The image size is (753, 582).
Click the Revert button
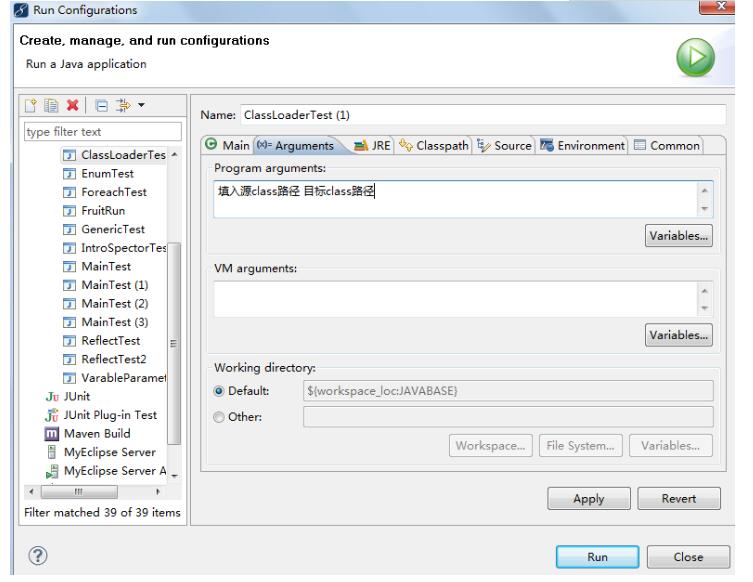(x=679, y=499)
